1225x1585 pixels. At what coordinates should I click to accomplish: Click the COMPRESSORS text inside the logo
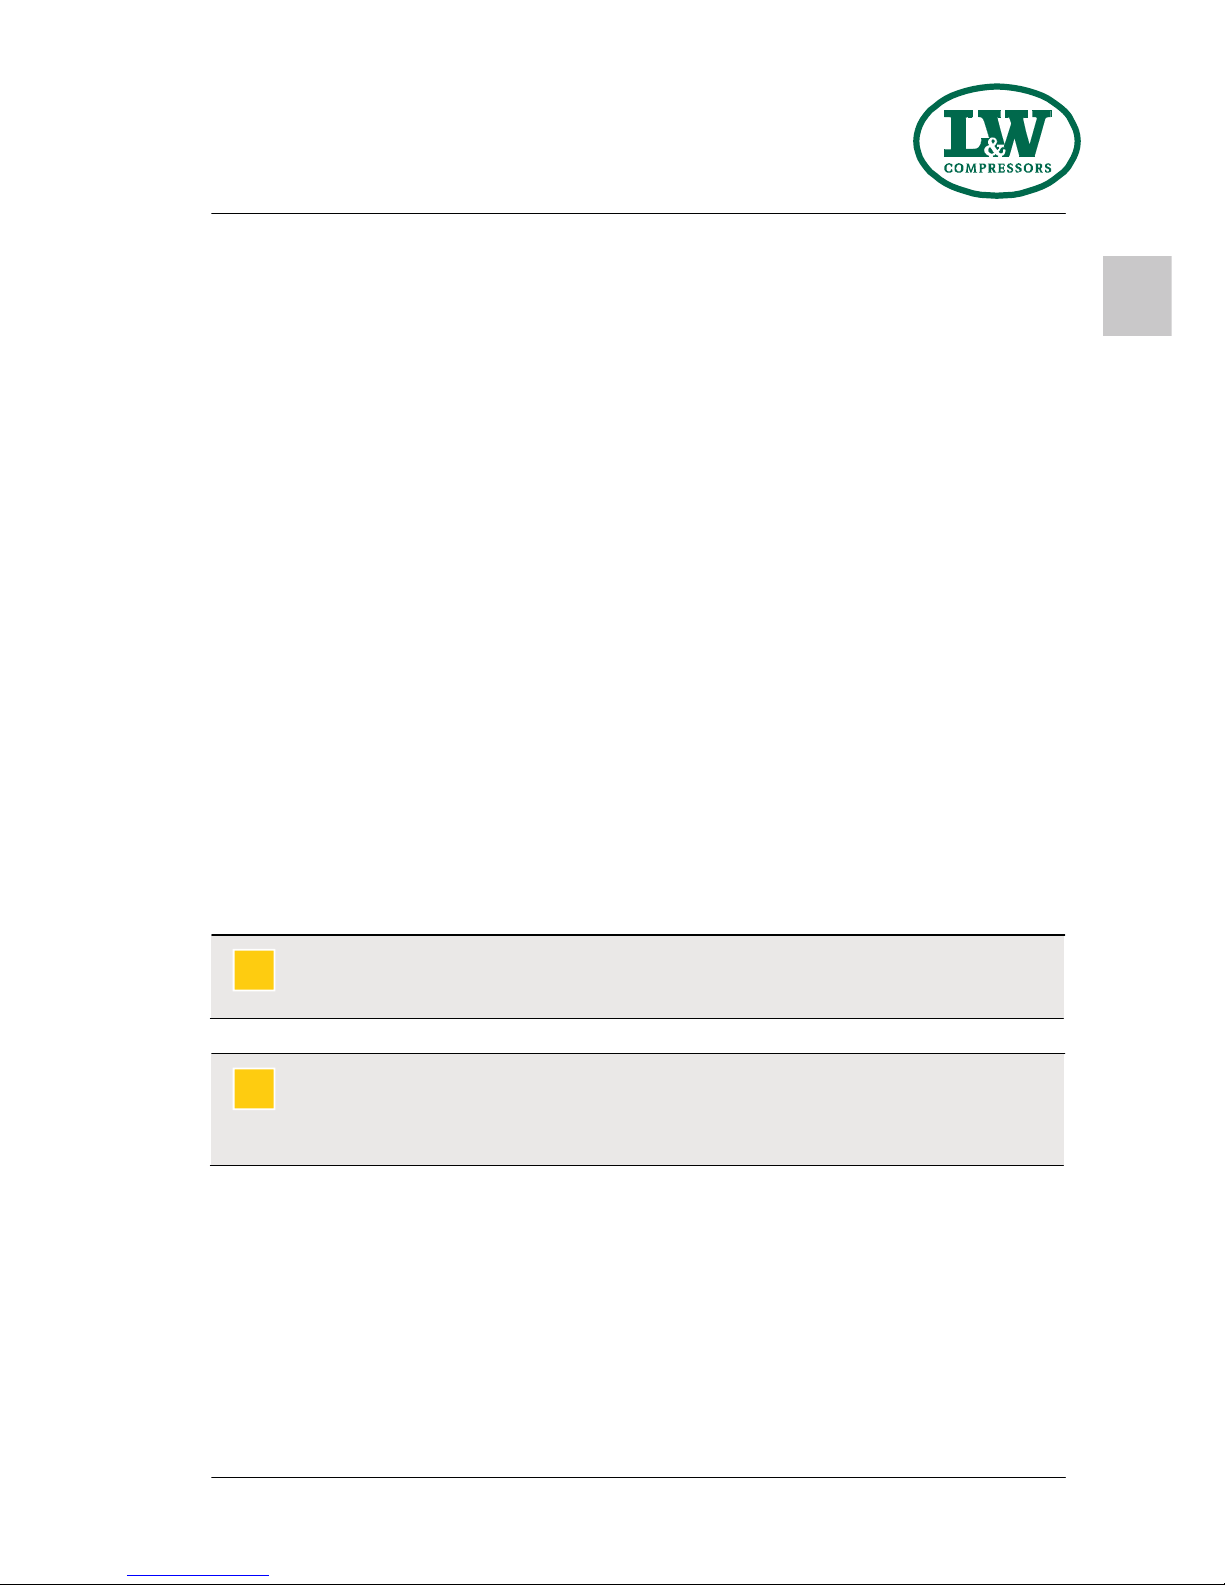coord(997,168)
